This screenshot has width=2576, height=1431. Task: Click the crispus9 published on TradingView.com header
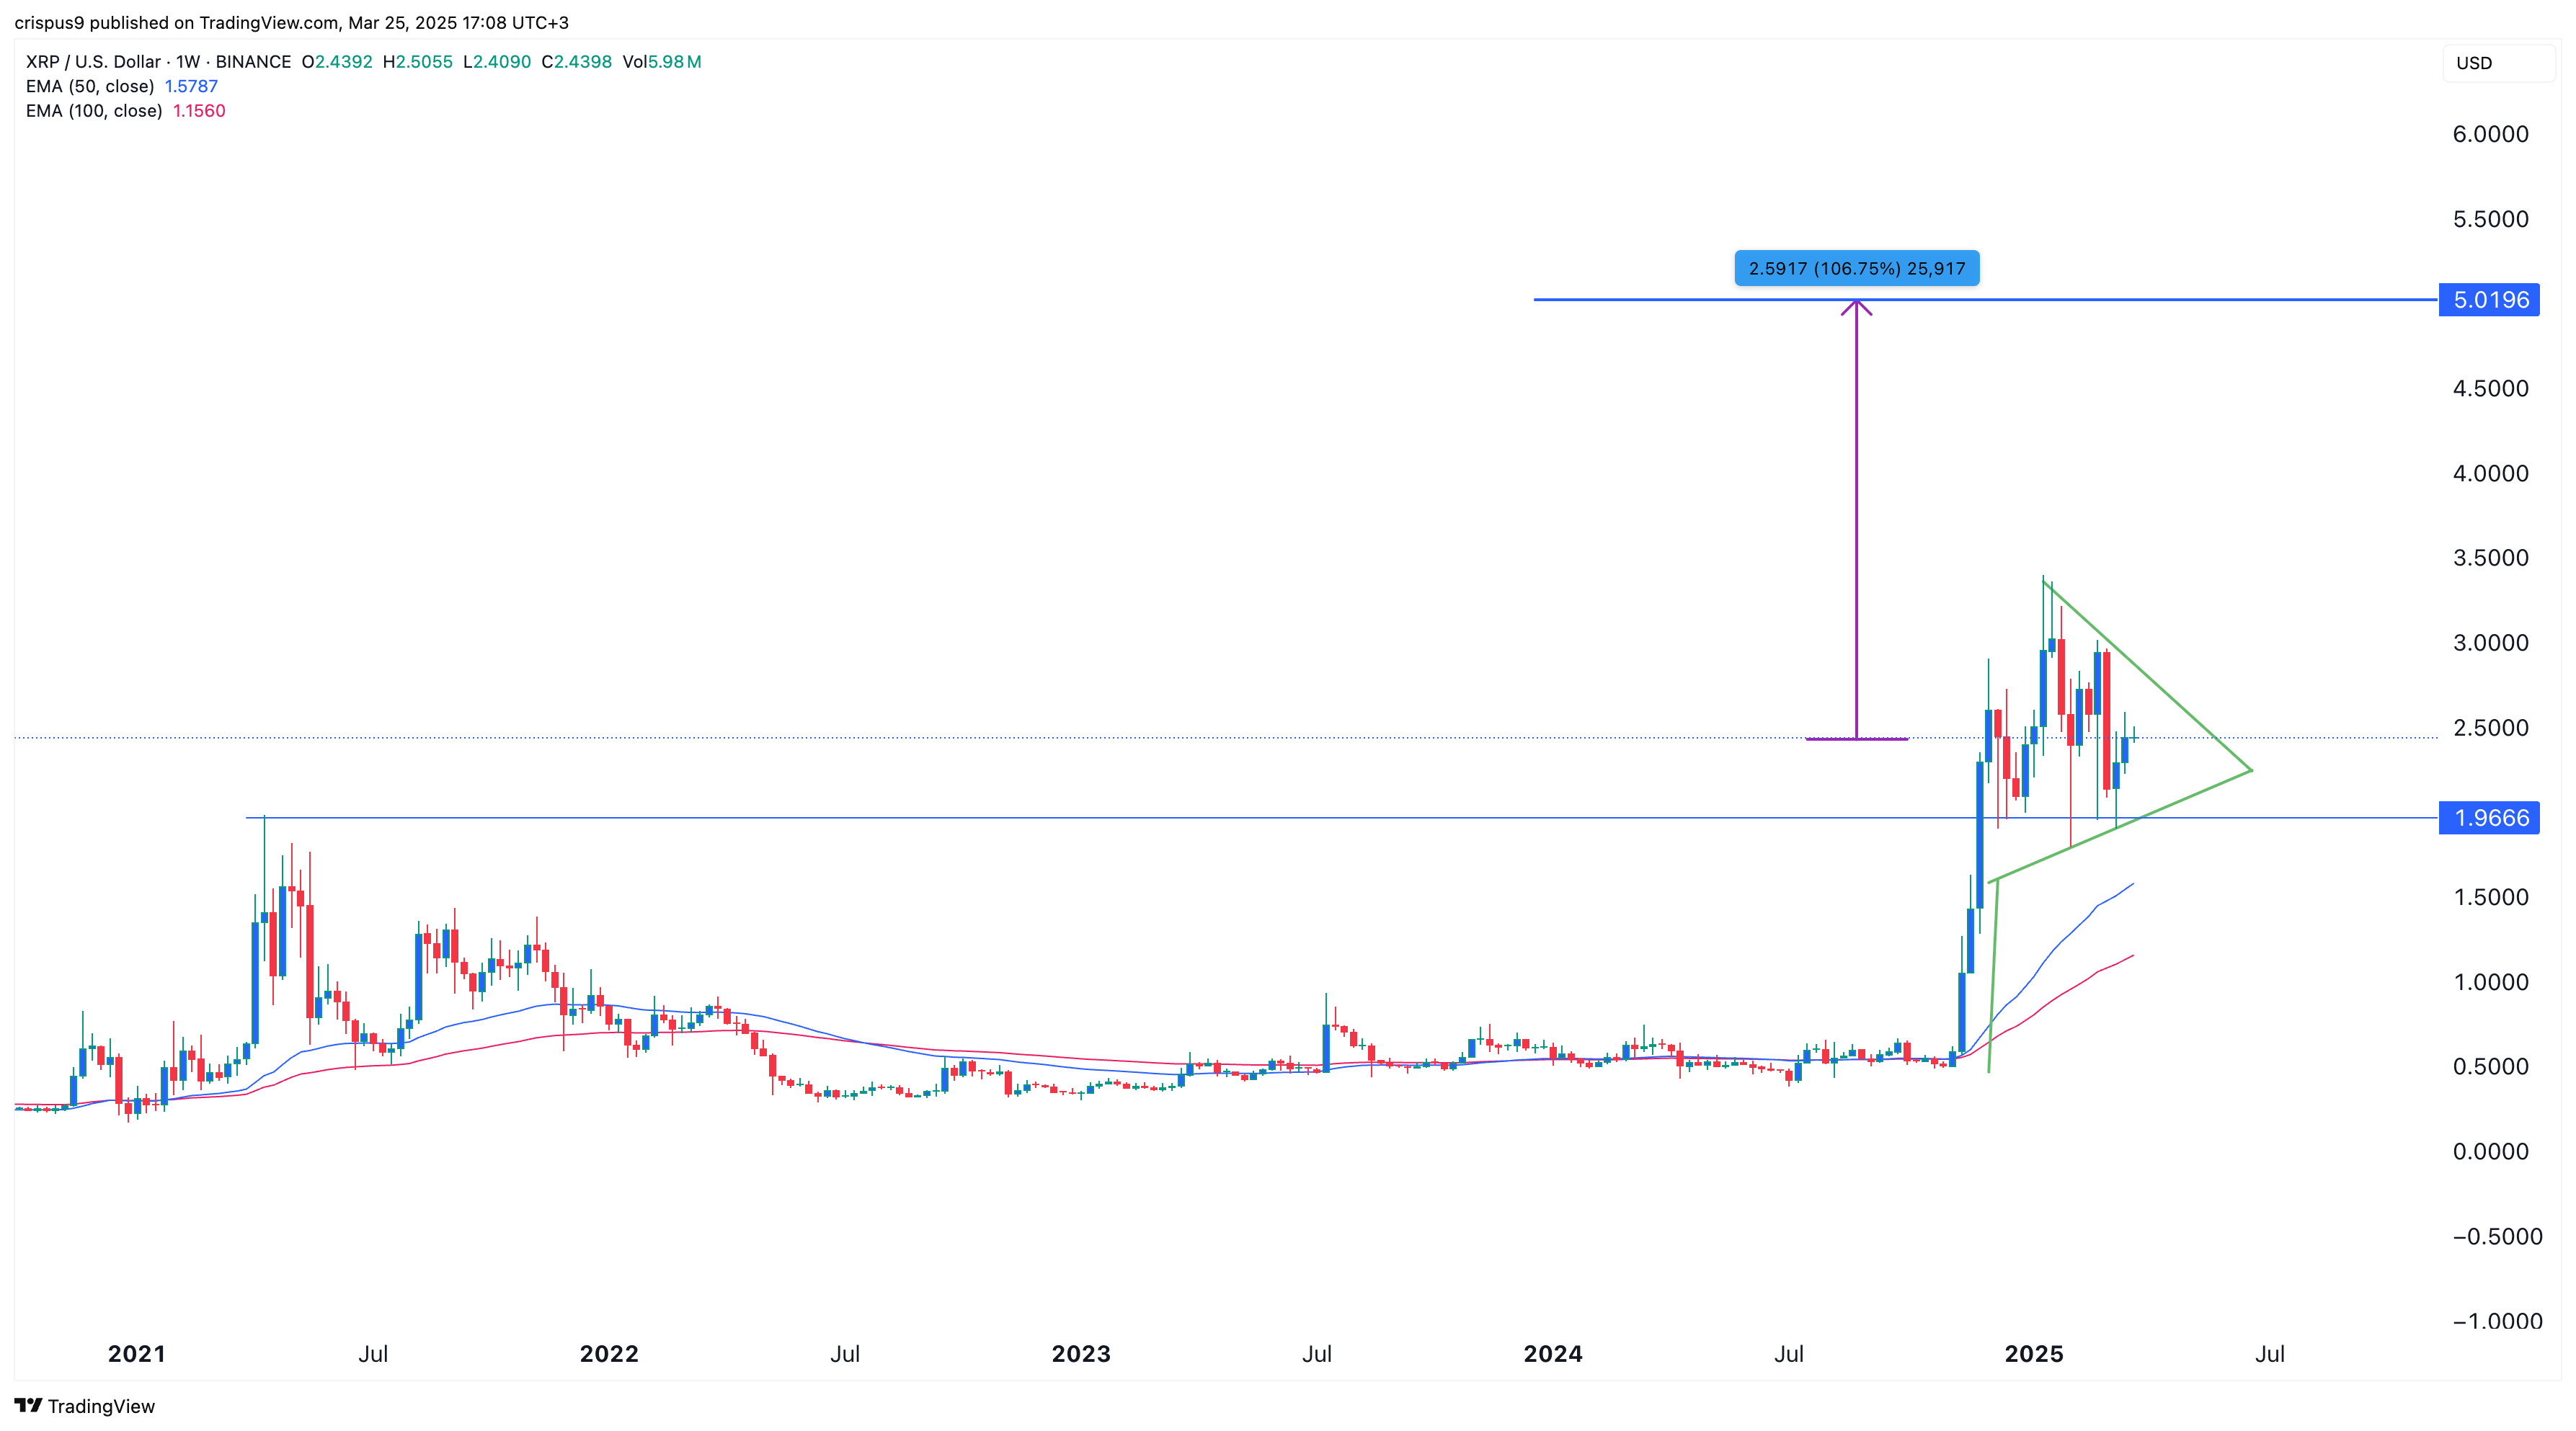pos(291,22)
